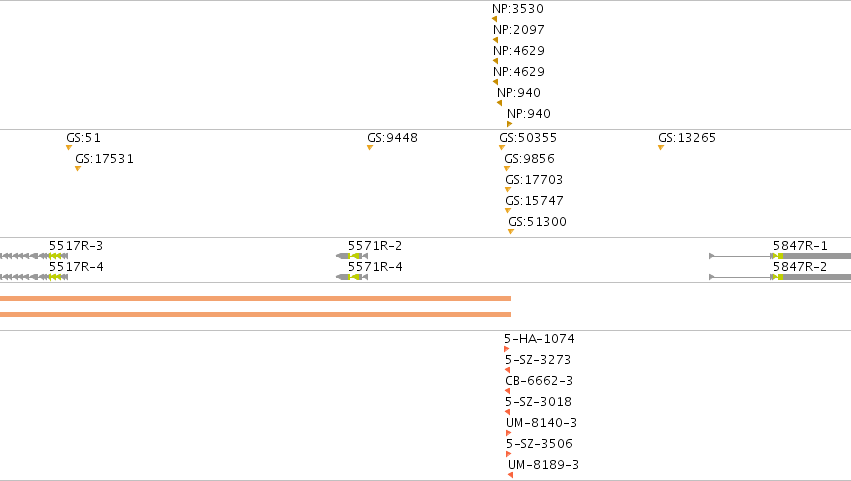Click the GS:9856 label
This screenshot has width=851, height=481.
(x=530, y=159)
